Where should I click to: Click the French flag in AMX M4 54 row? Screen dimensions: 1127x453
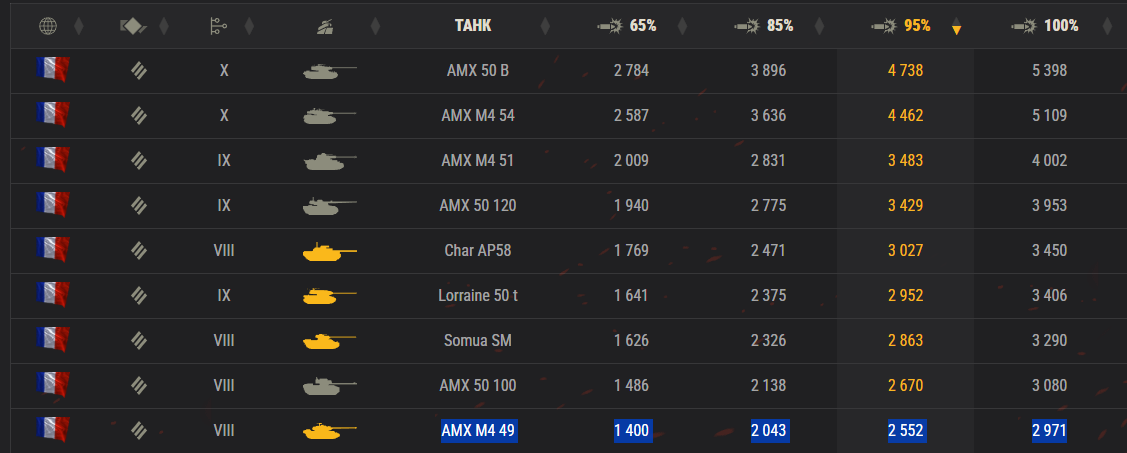pos(52,115)
